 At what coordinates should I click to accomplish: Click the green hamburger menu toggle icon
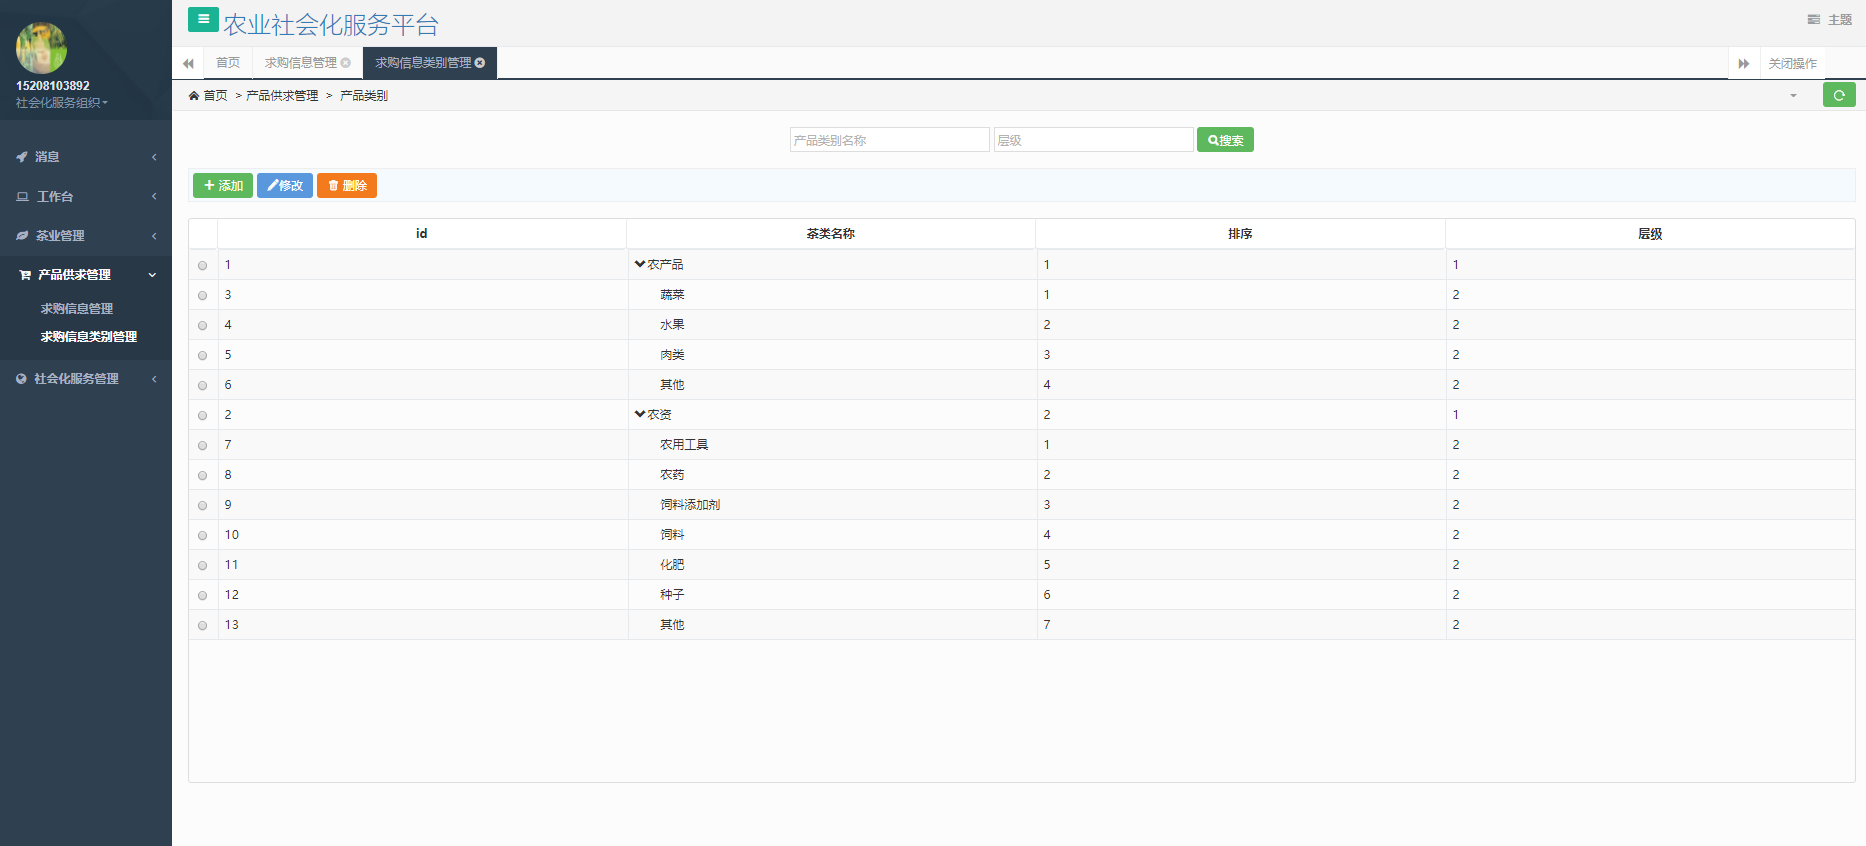(x=203, y=19)
